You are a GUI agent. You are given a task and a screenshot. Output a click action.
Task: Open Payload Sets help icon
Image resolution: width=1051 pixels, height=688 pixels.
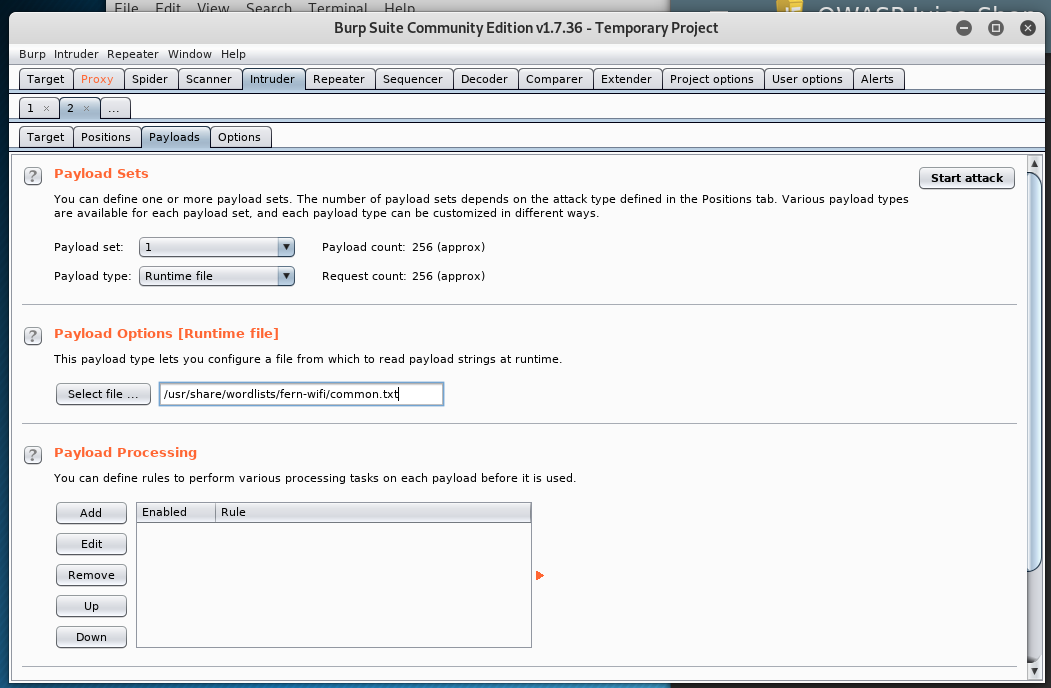click(33, 176)
